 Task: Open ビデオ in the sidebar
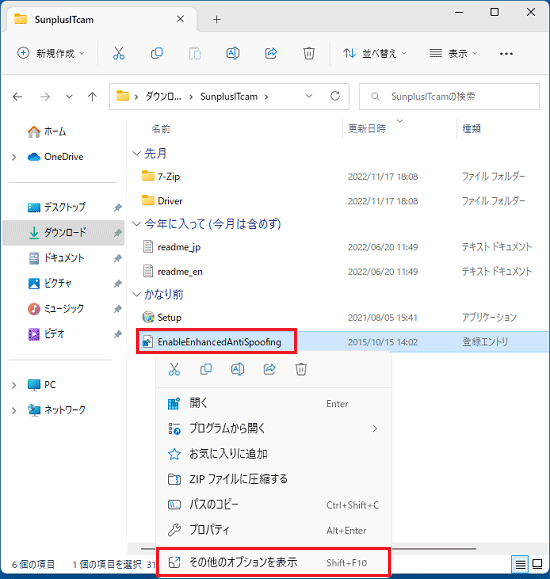tap(46, 334)
